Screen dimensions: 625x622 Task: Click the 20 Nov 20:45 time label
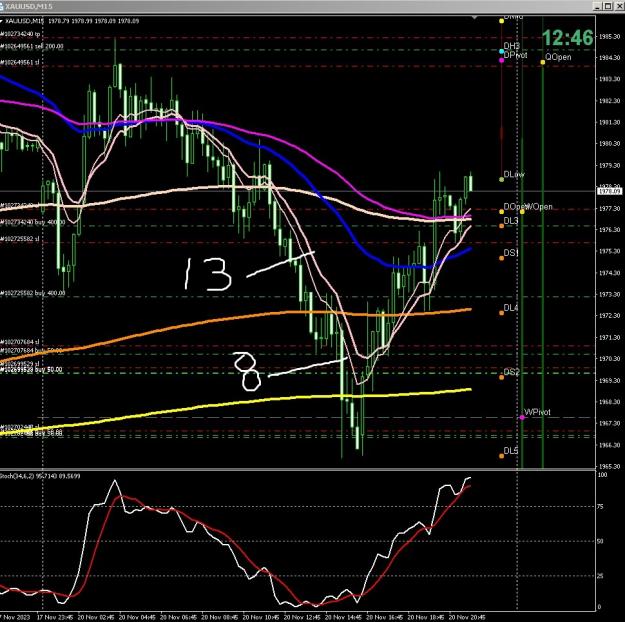click(x=467, y=617)
